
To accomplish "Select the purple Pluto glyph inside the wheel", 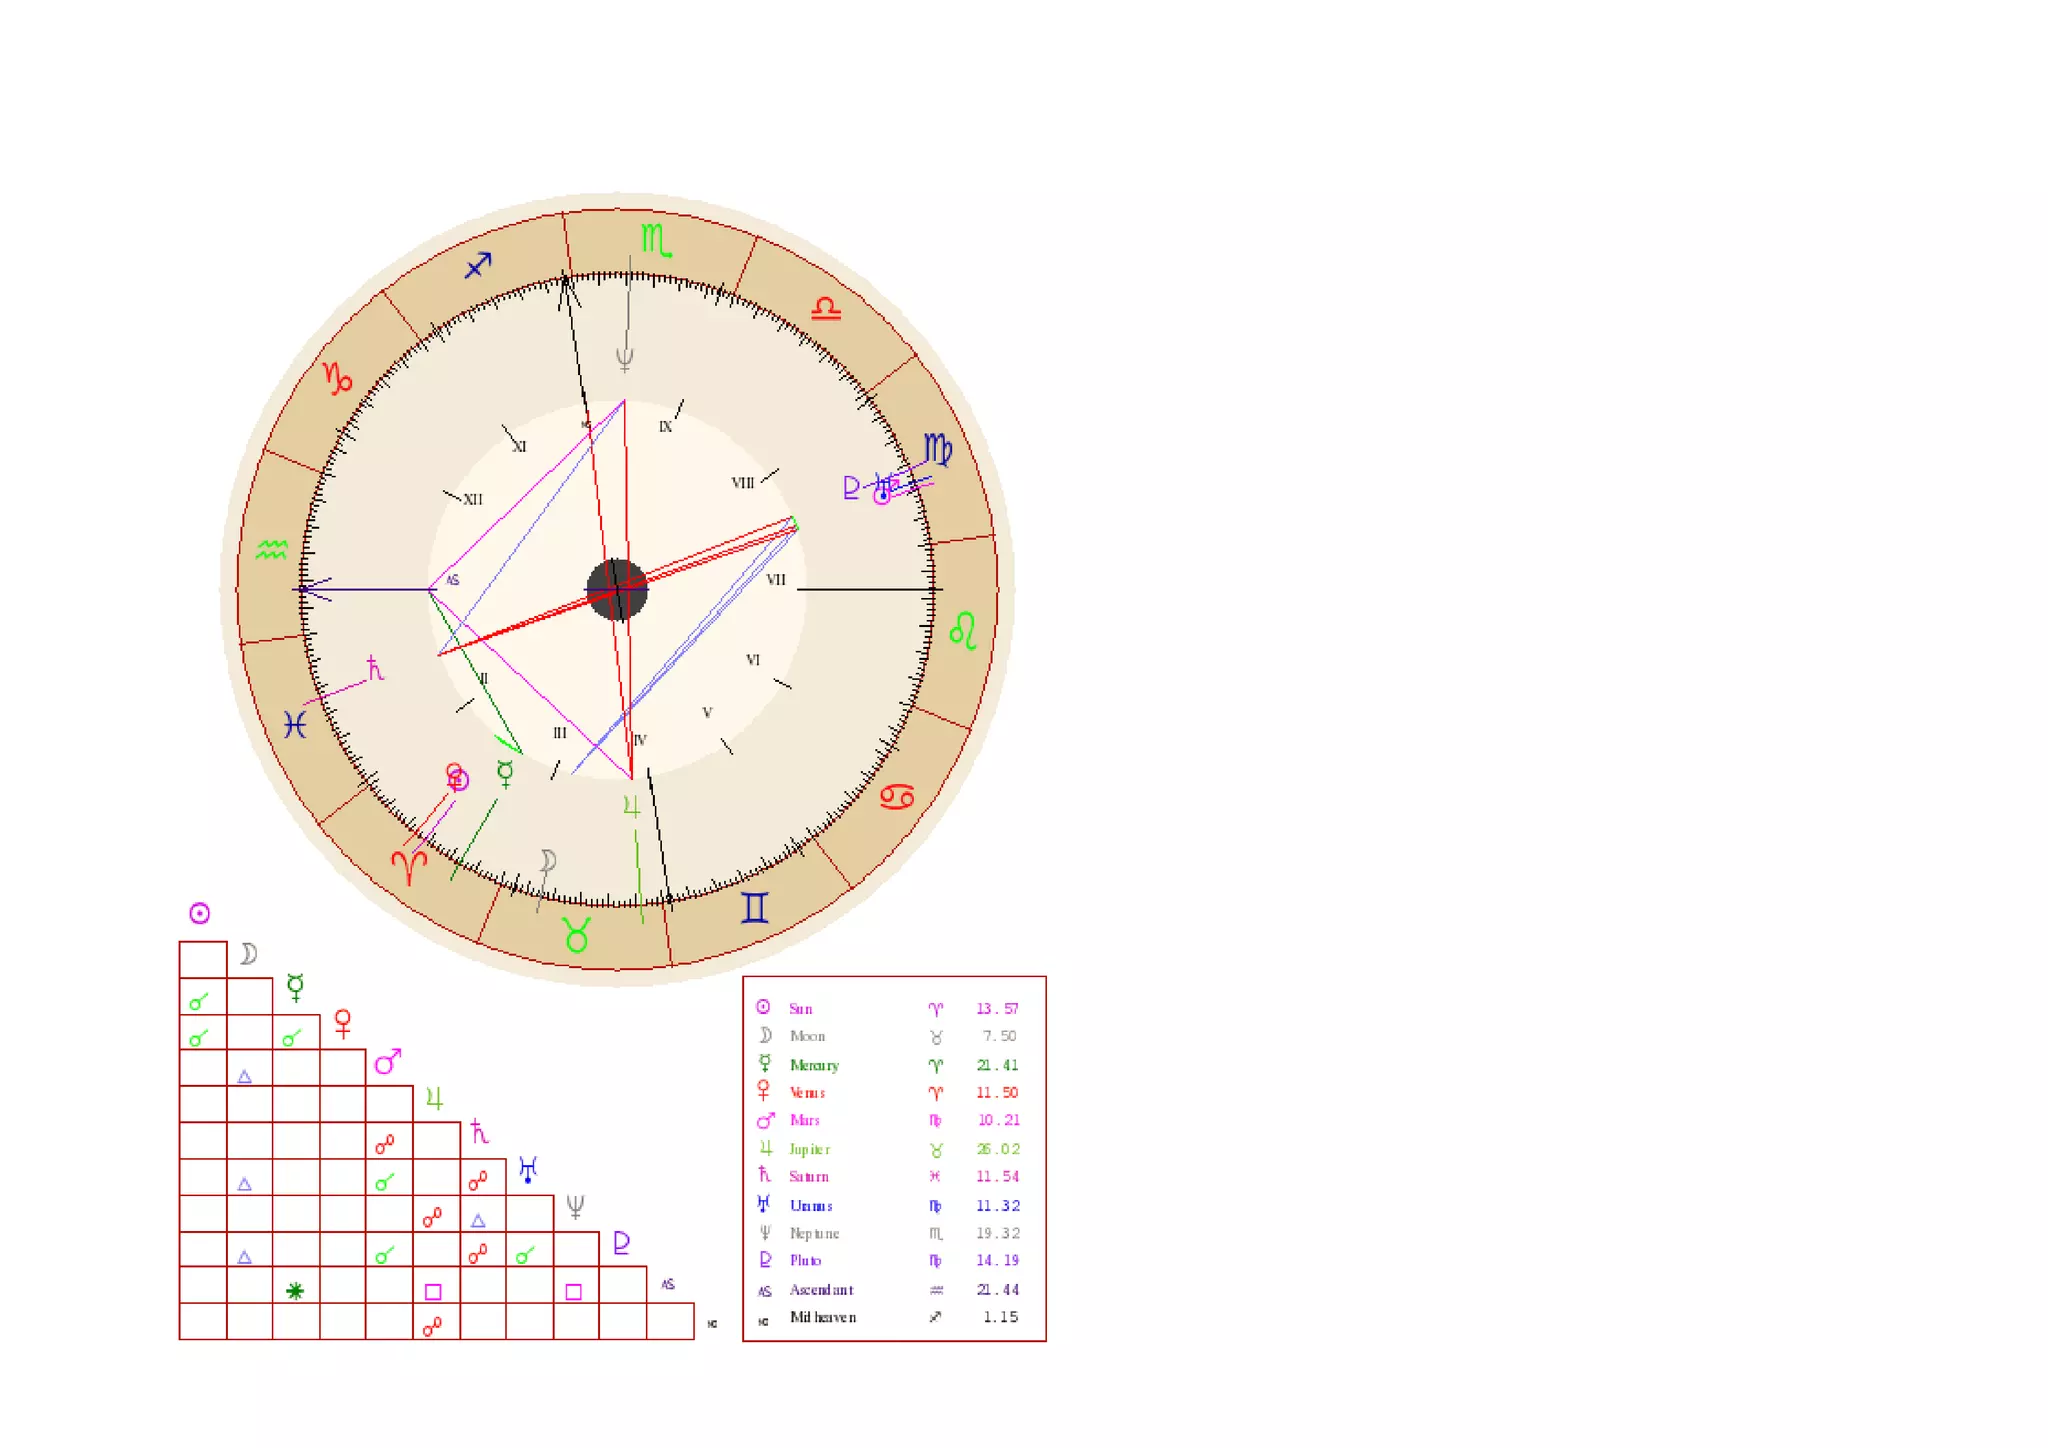I will click(851, 488).
